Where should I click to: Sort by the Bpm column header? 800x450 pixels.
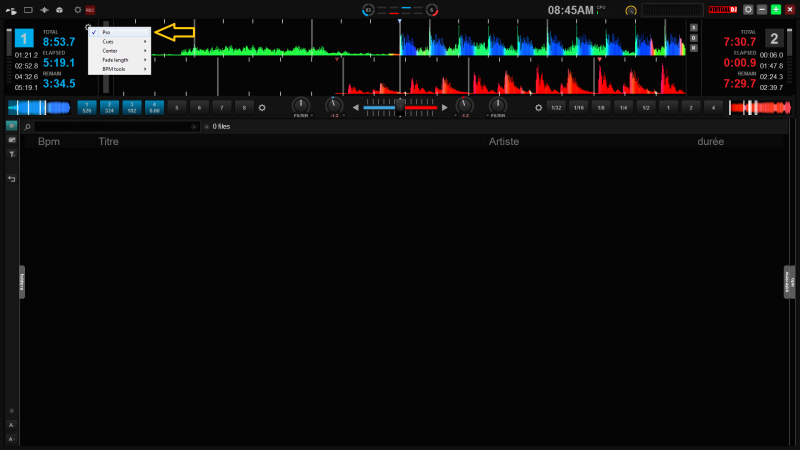(x=49, y=142)
